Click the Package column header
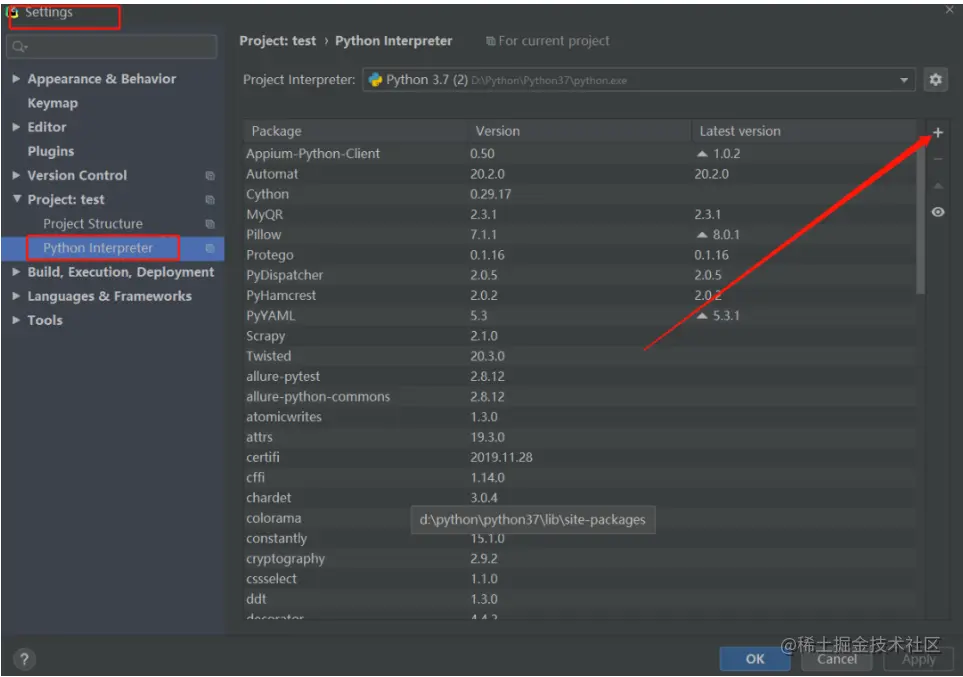Viewport: 963px width, 677px height. (x=356, y=131)
